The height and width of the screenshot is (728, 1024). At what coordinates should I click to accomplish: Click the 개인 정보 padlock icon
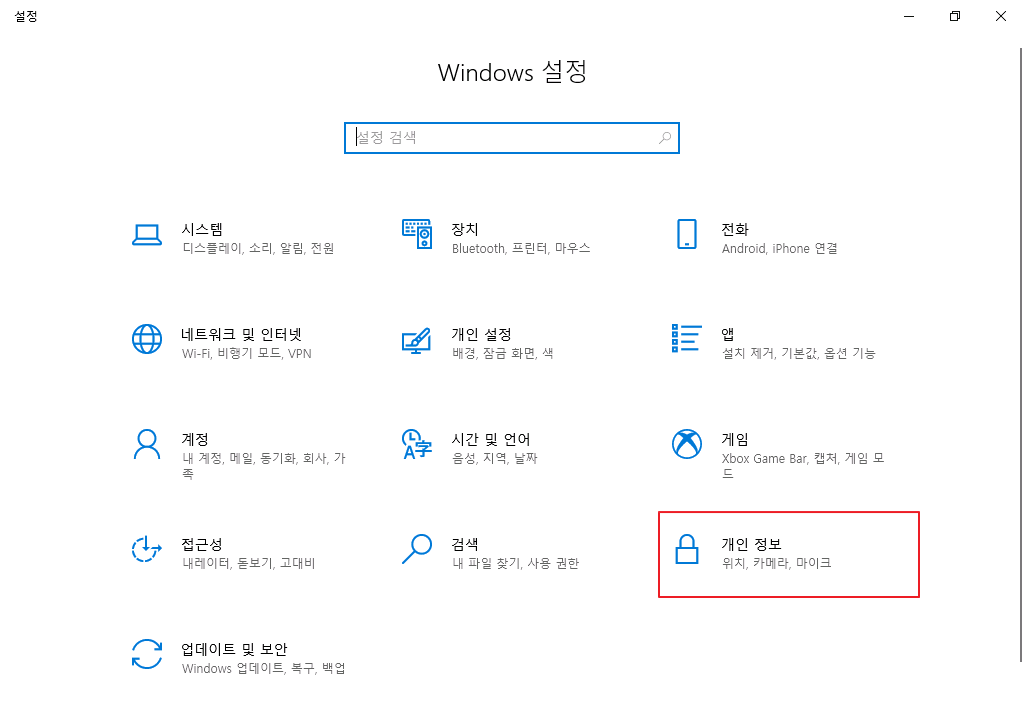(x=686, y=549)
